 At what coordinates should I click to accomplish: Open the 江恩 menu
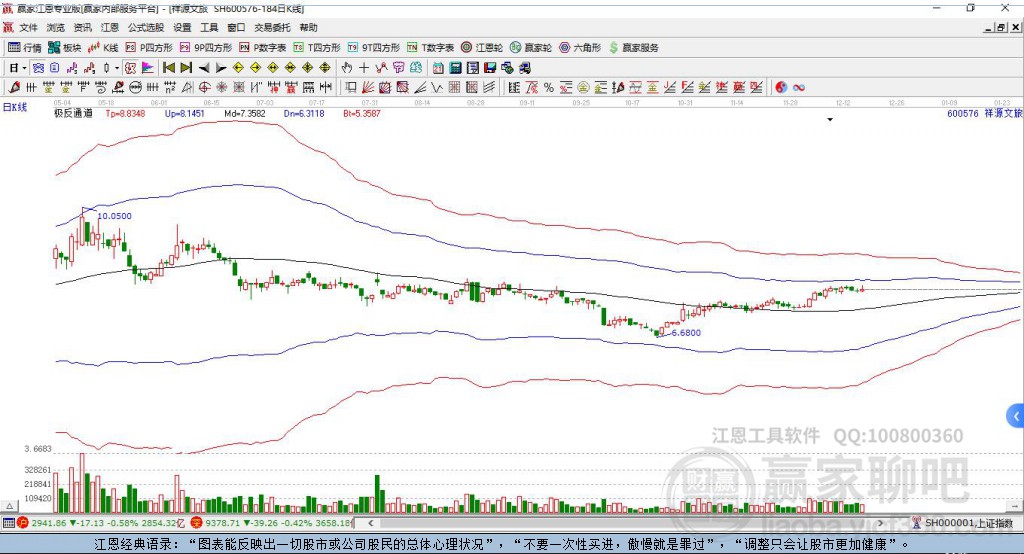[x=109, y=27]
